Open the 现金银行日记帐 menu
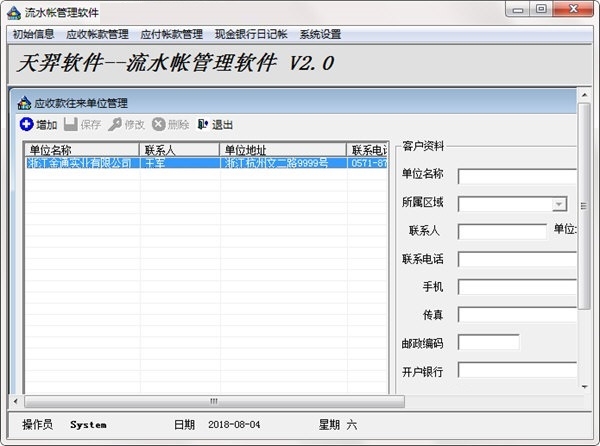600x446 pixels. pos(251,34)
